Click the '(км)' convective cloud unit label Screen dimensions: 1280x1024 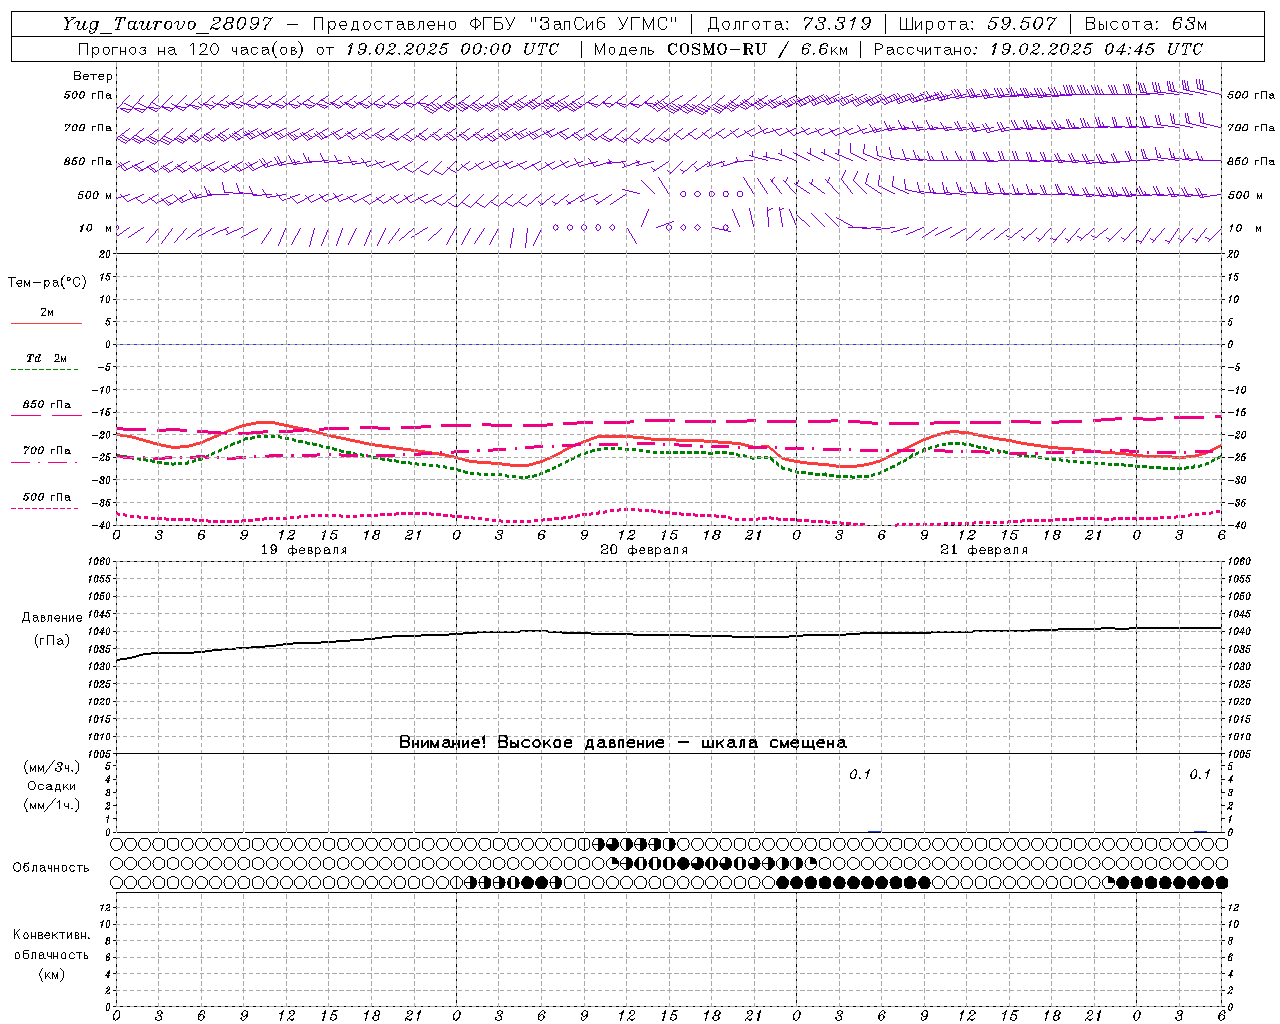click(x=51, y=974)
